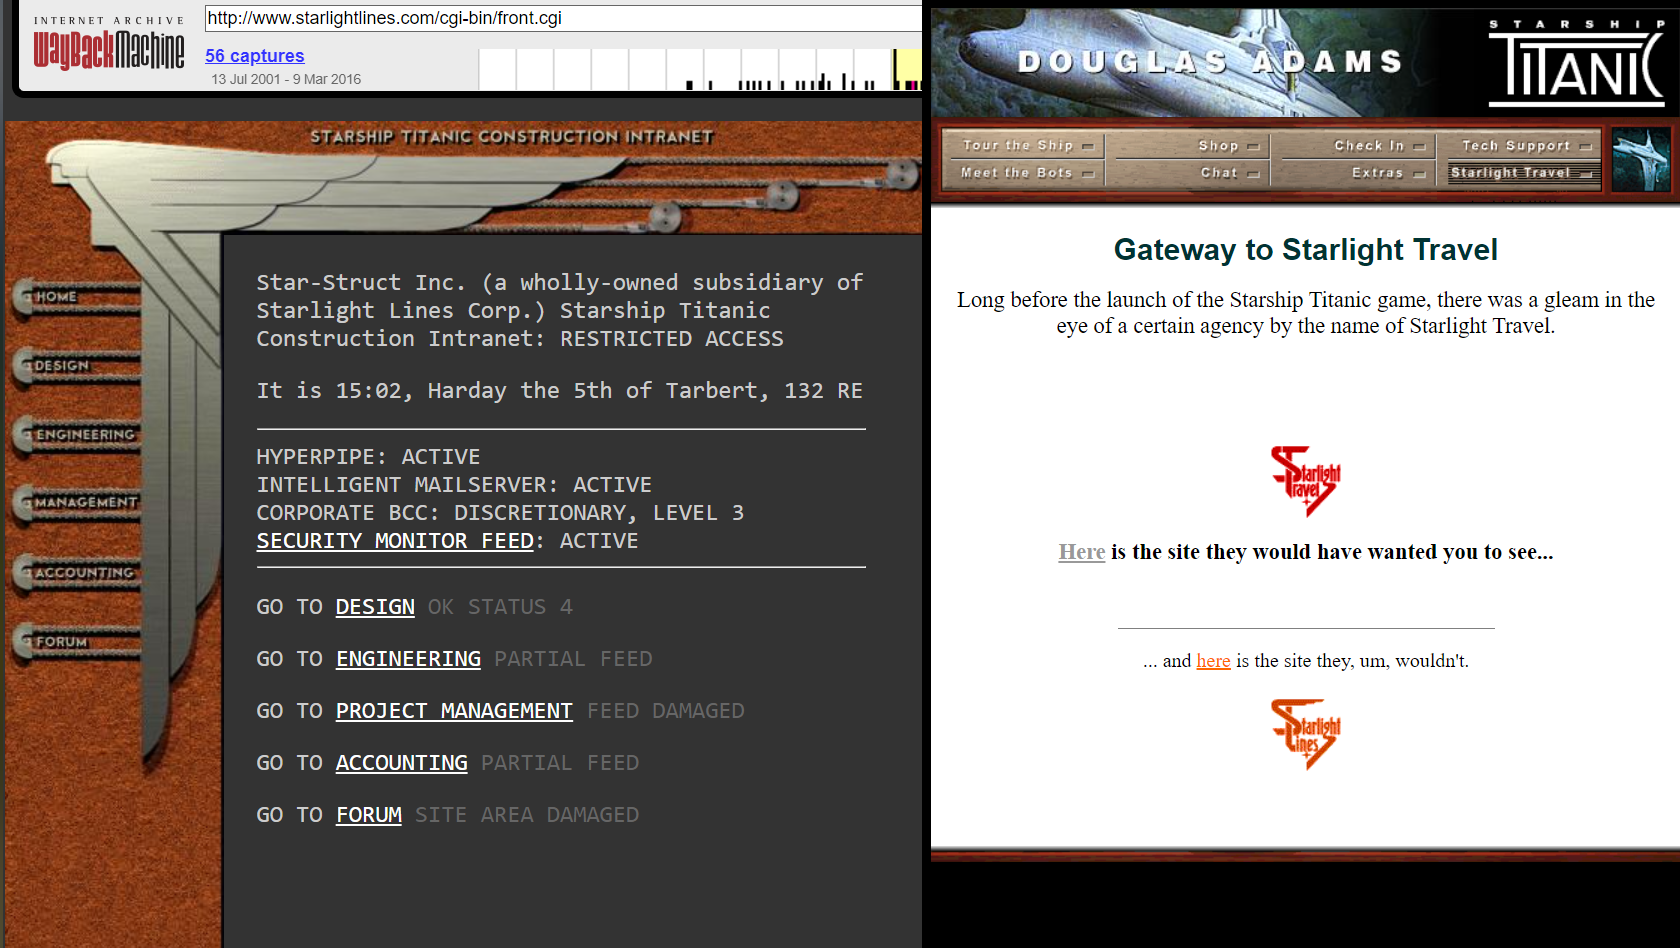The height and width of the screenshot is (948, 1680).
Task: Click the 'HYPERPIPE: ACTIVE' status line
Action: click(x=368, y=457)
